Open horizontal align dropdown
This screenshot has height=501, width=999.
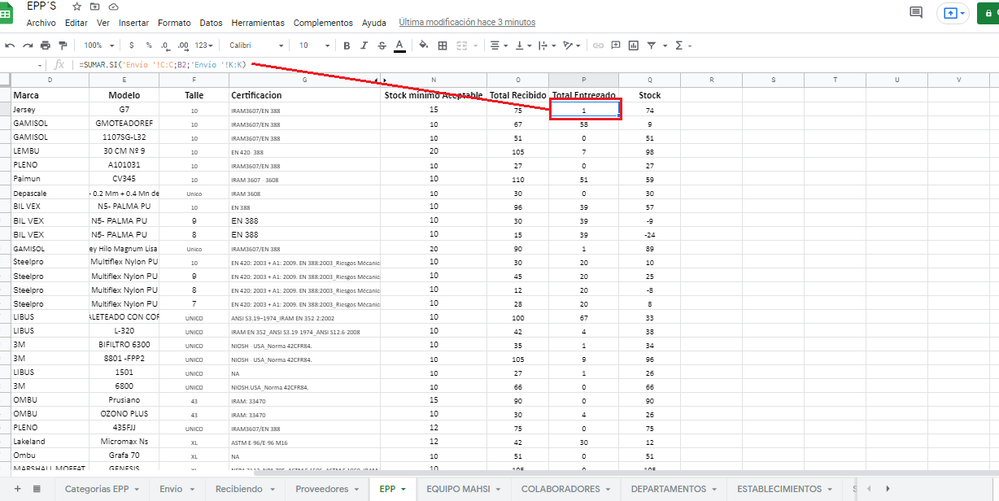[x=498, y=45]
